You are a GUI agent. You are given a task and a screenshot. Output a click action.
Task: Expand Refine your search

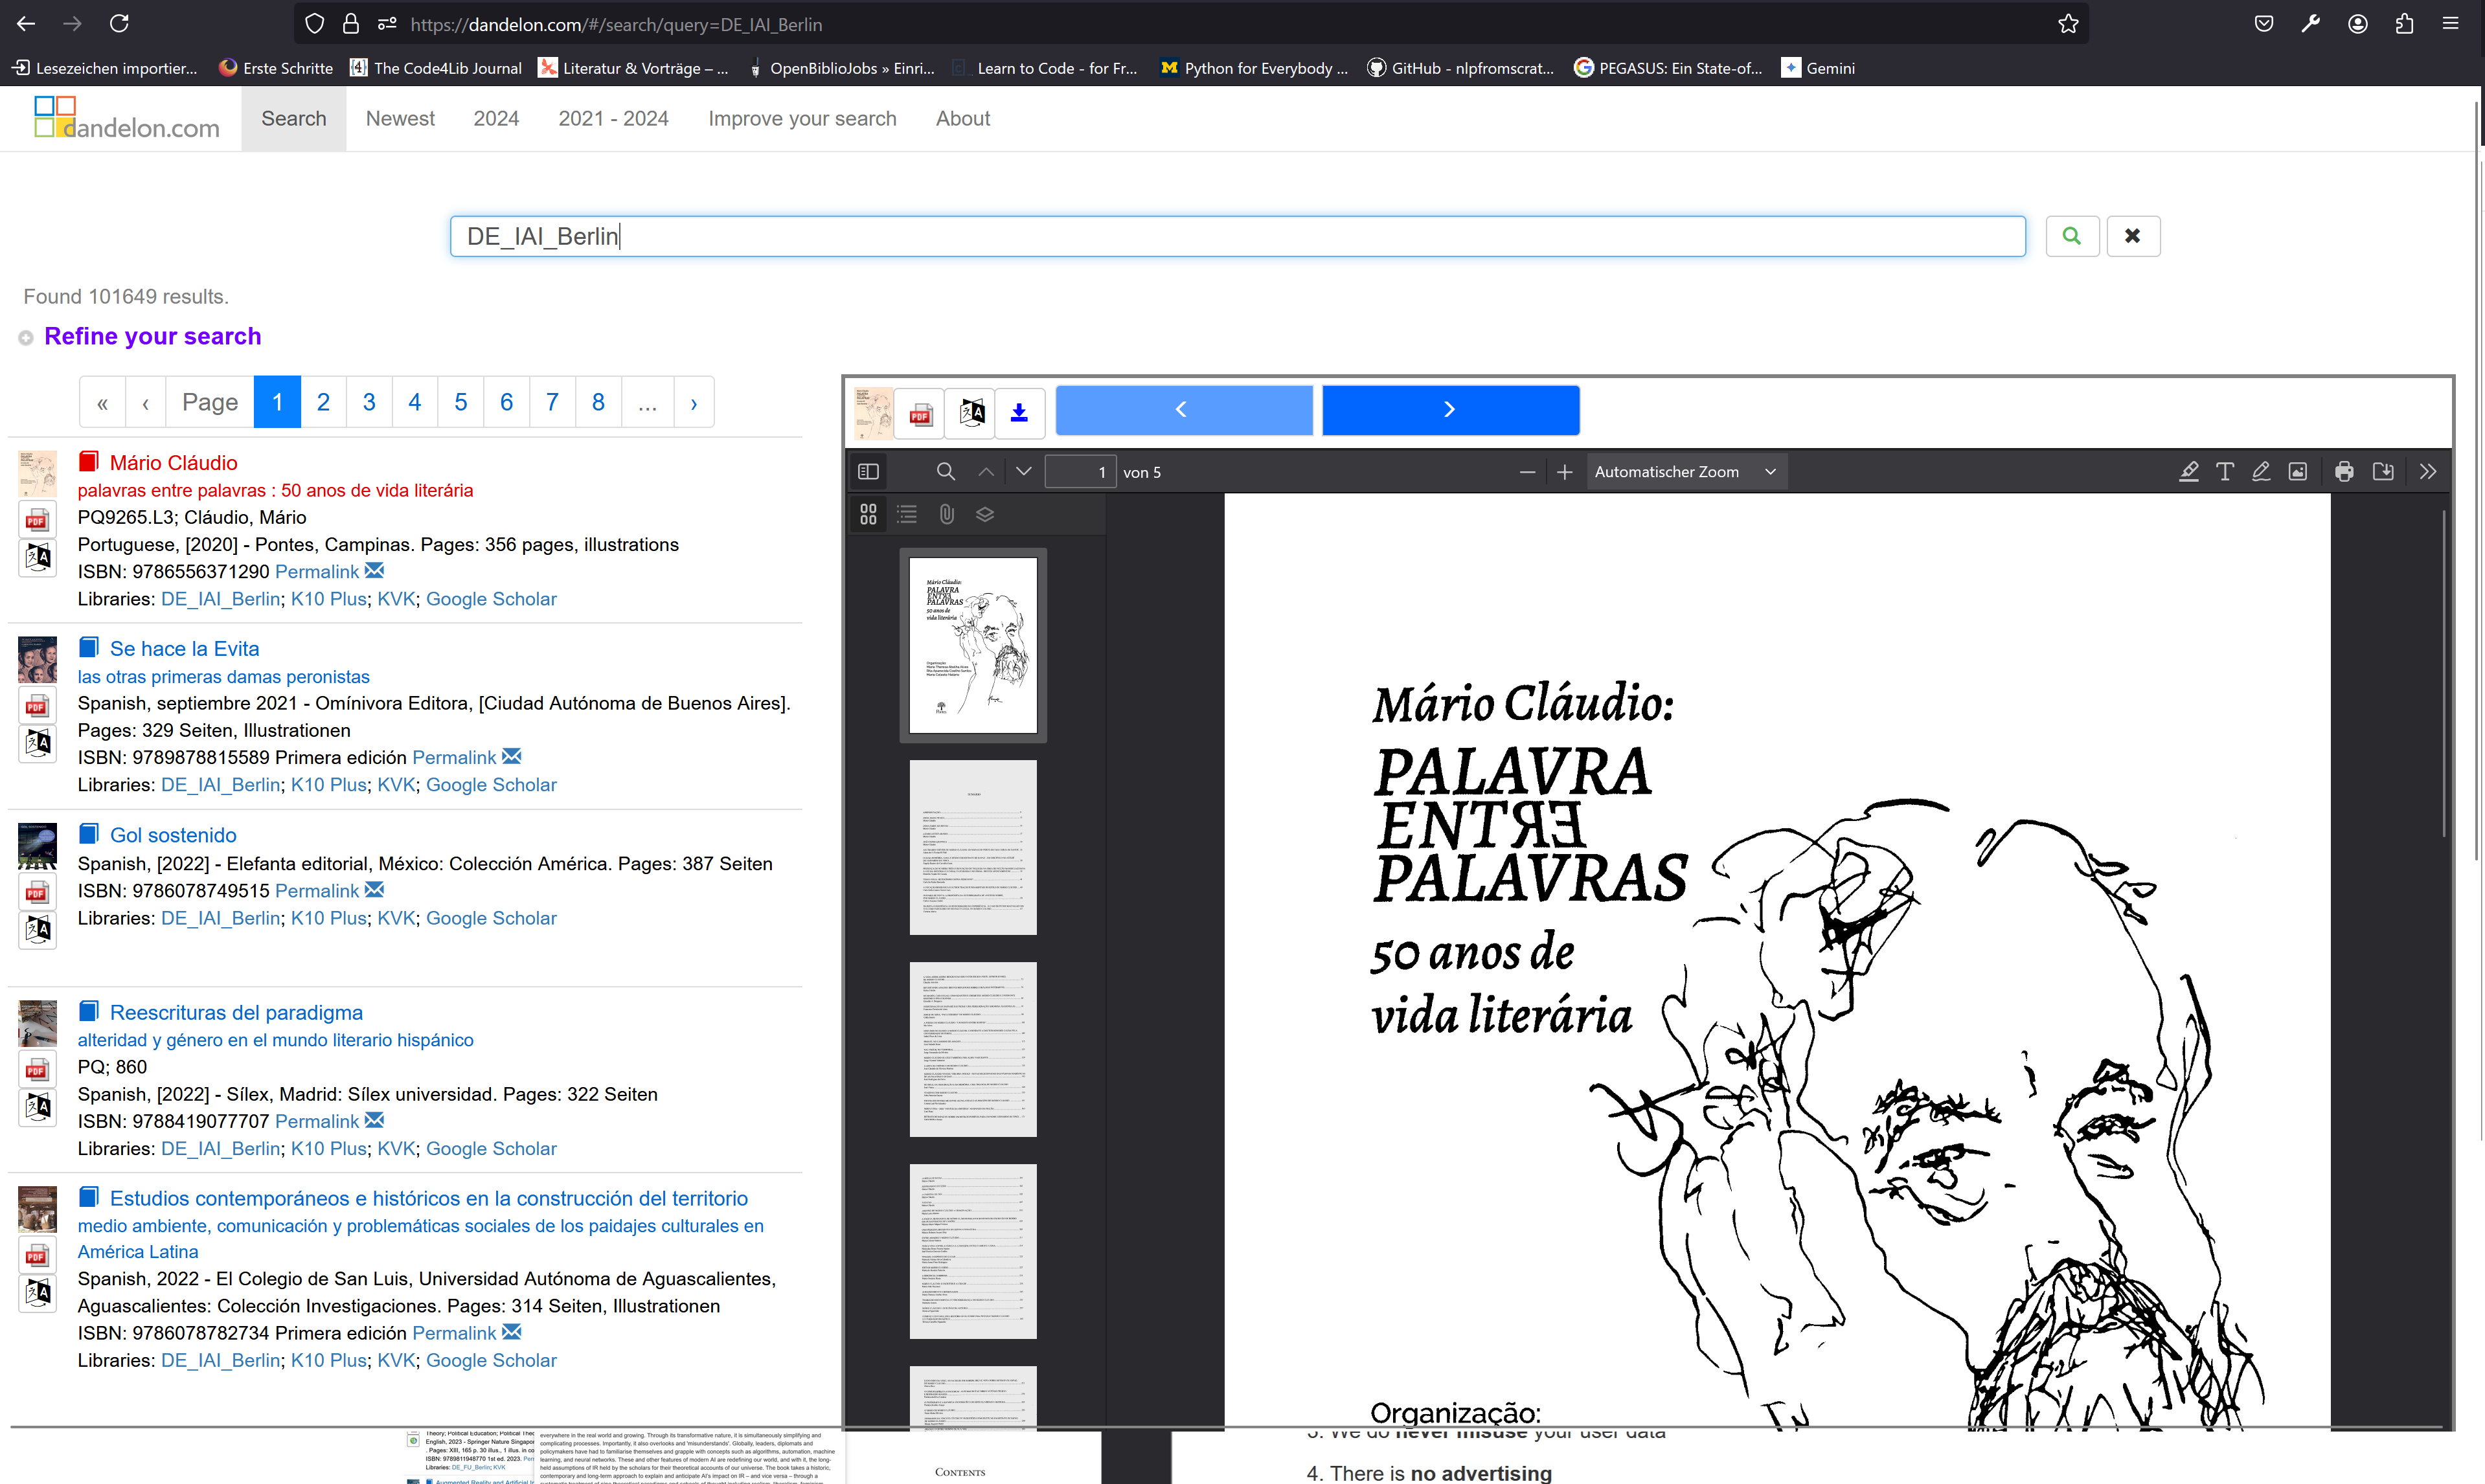coord(152,336)
